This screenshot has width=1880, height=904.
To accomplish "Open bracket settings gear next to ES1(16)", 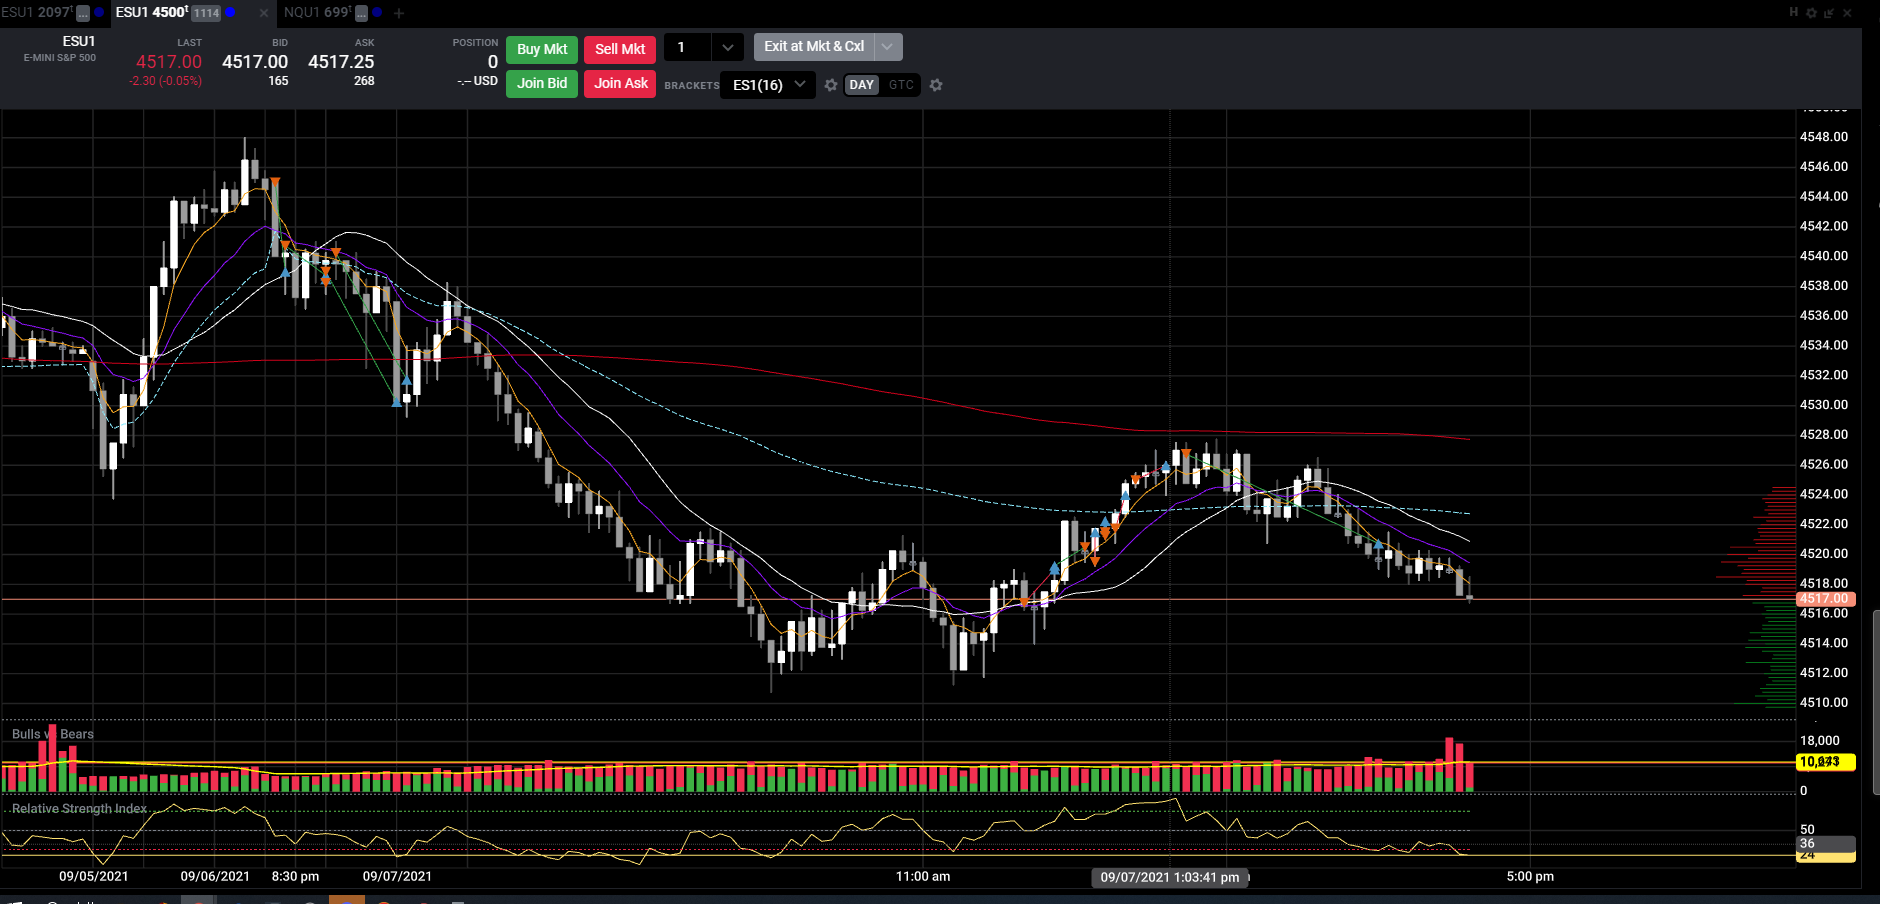I will 831,85.
